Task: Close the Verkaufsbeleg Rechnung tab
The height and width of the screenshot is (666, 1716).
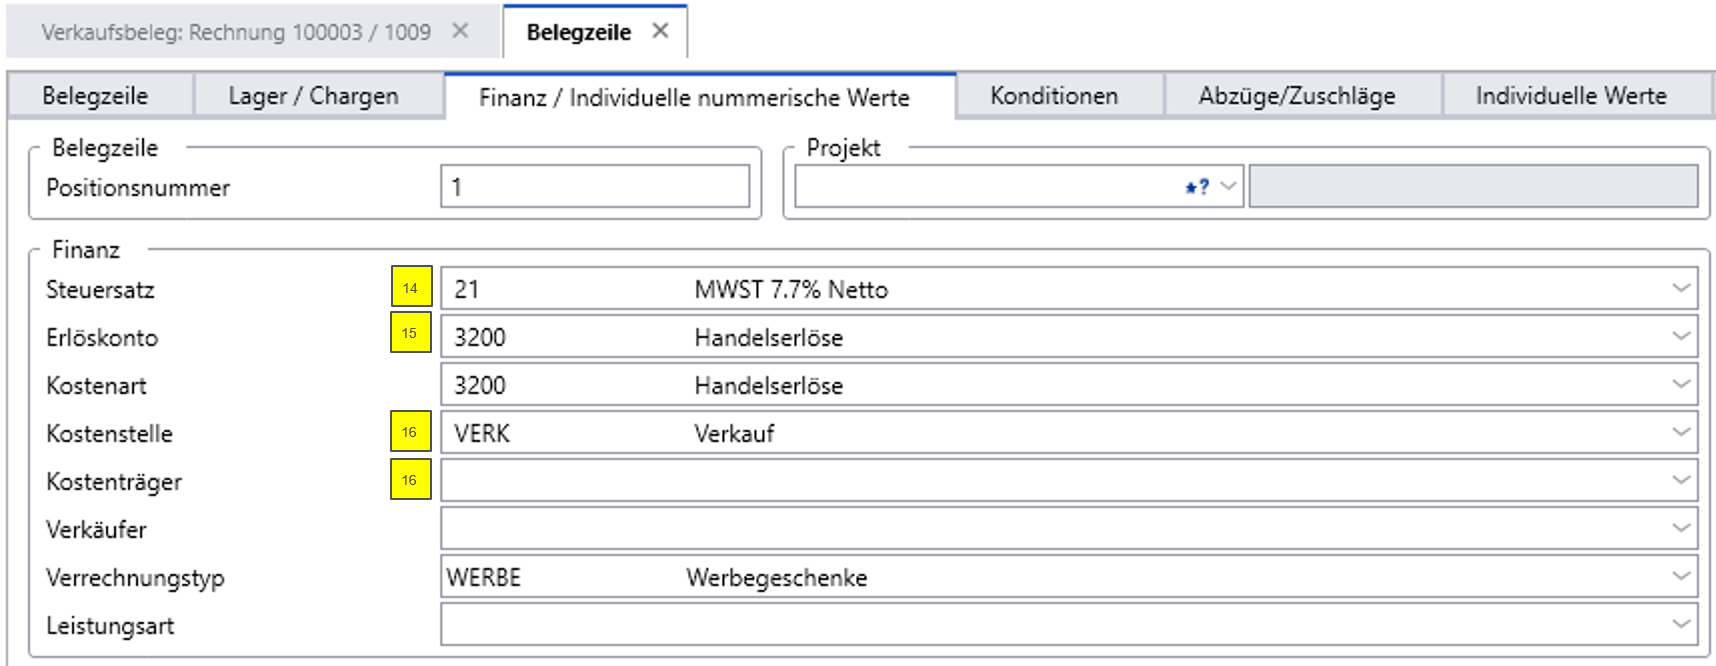Action: pyautogui.click(x=460, y=31)
